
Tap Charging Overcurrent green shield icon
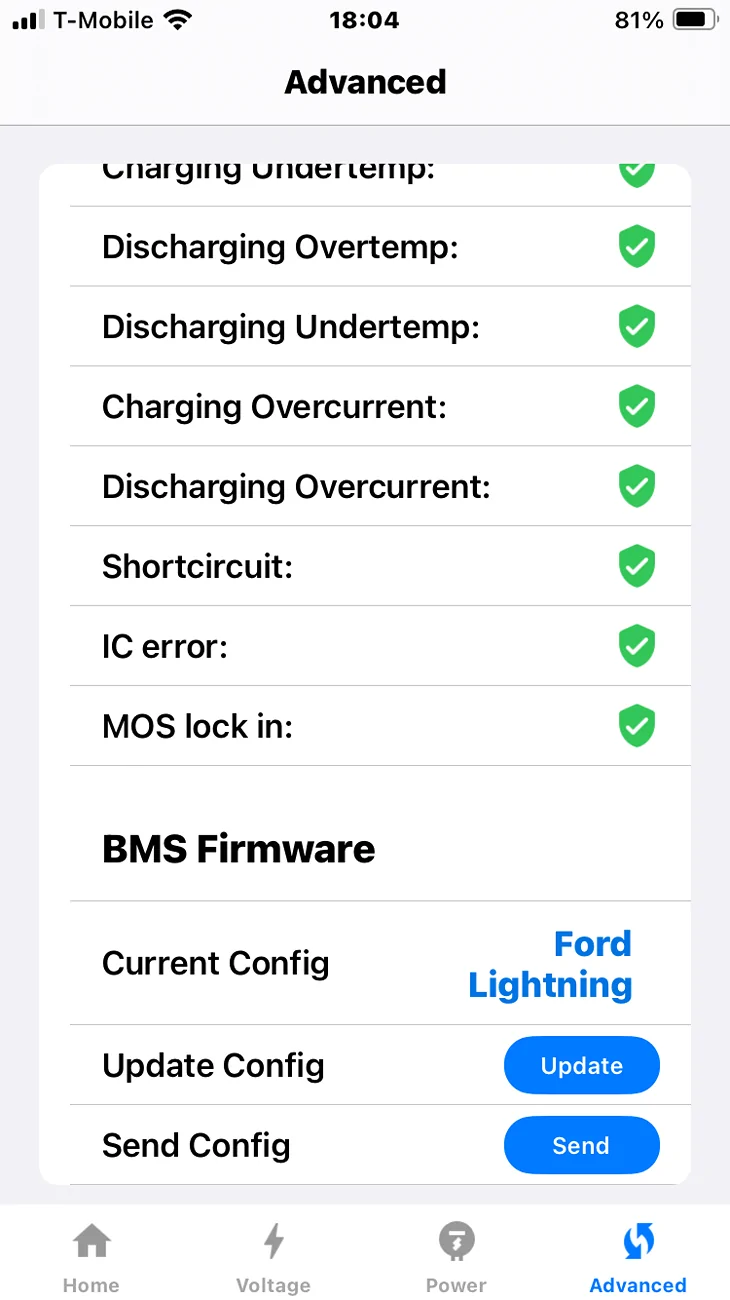coord(637,407)
